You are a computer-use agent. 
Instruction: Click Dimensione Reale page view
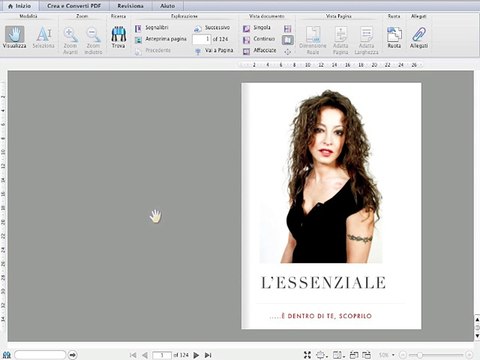pyautogui.click(x=313, y=40)
